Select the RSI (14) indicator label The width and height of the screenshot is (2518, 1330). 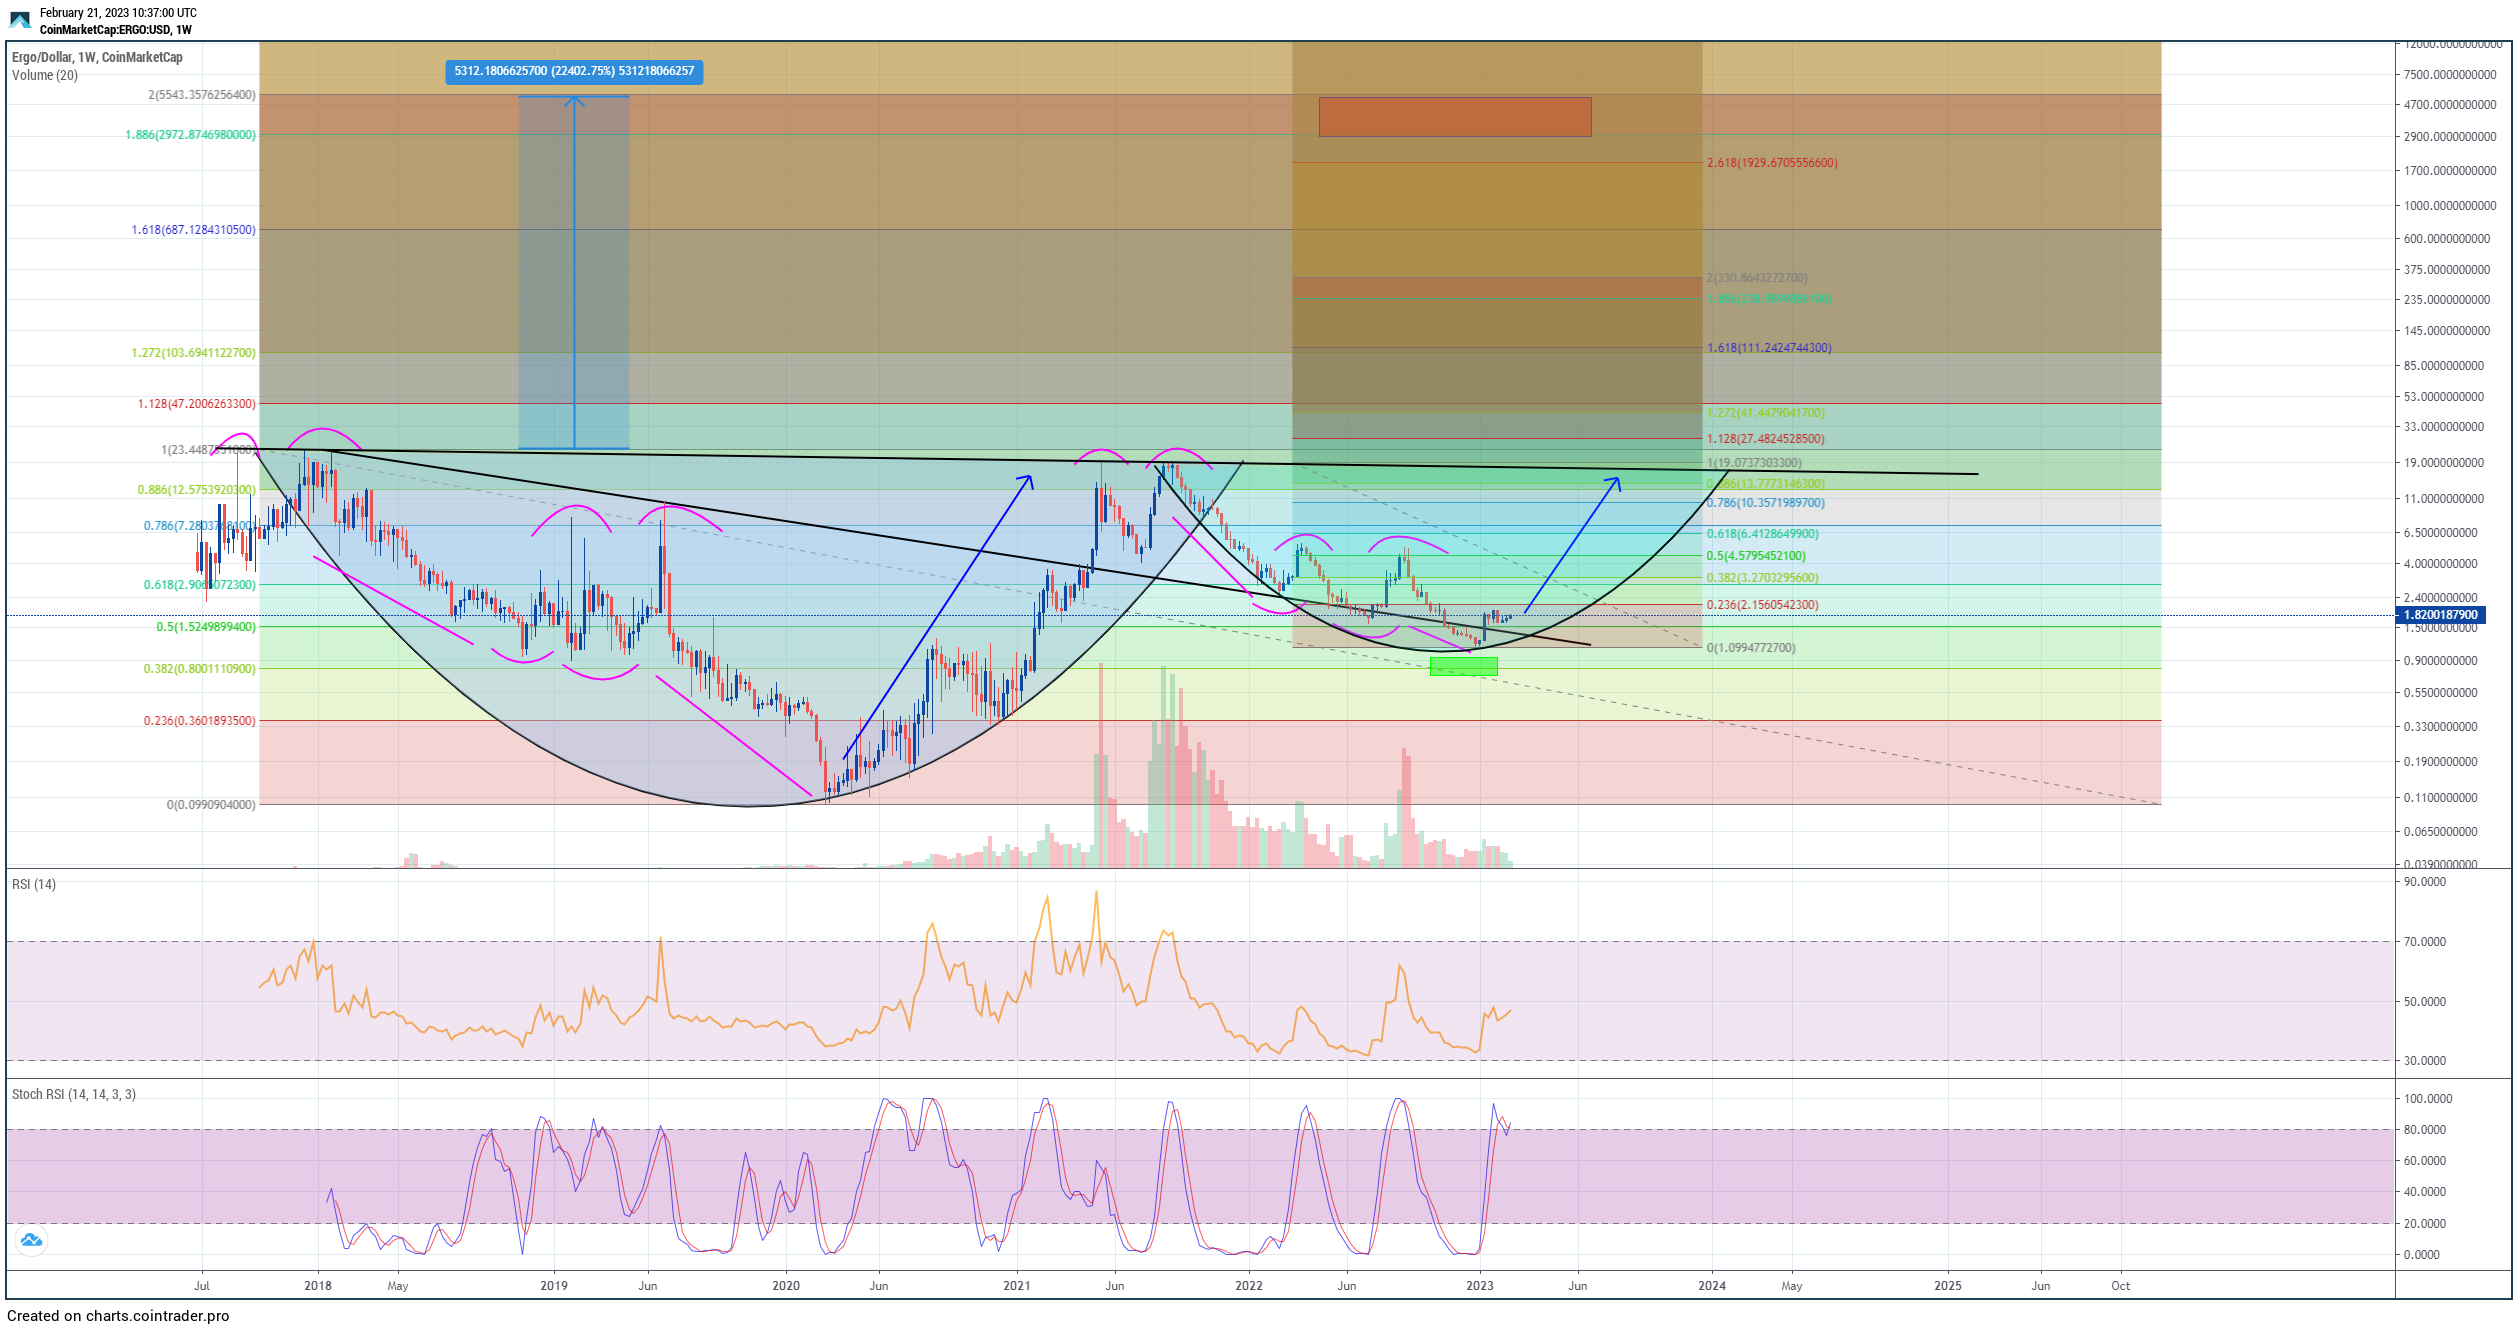34,884
